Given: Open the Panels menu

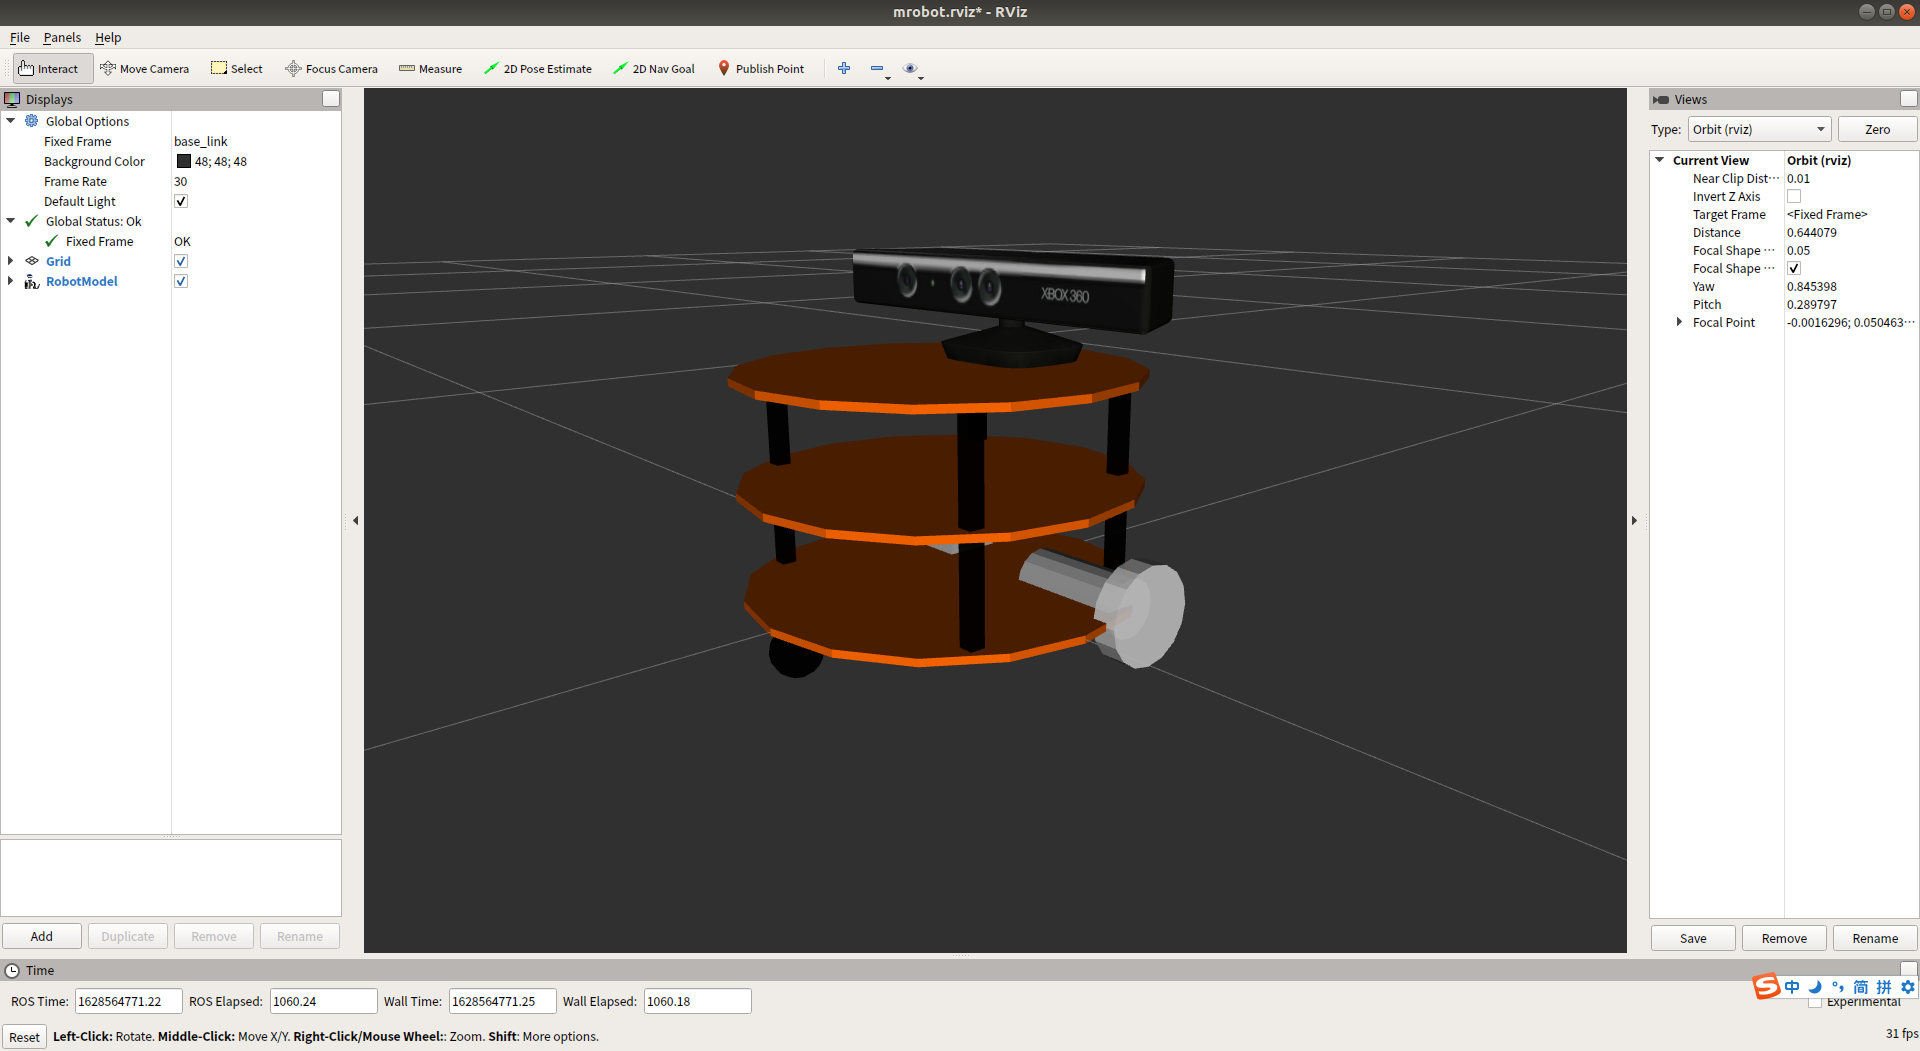Looking at the screenshot, I should [62, 38].
